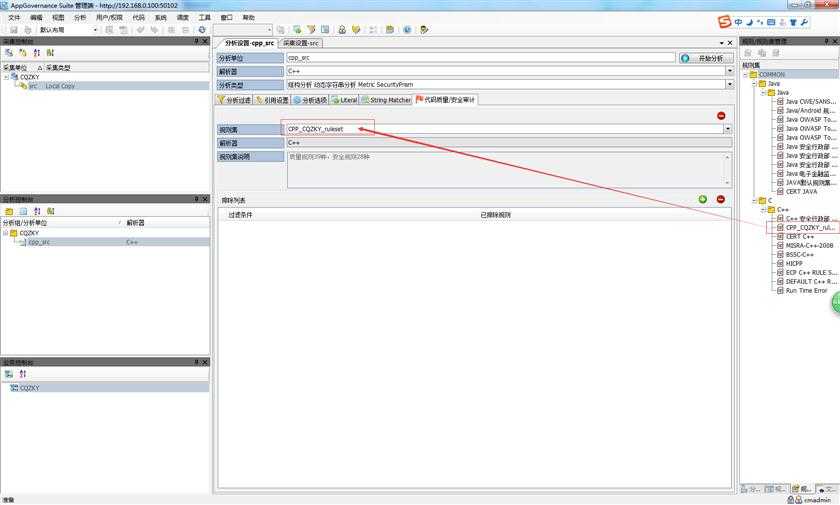Click the 开始分析 start analysis button

click(x=706, y=58)
